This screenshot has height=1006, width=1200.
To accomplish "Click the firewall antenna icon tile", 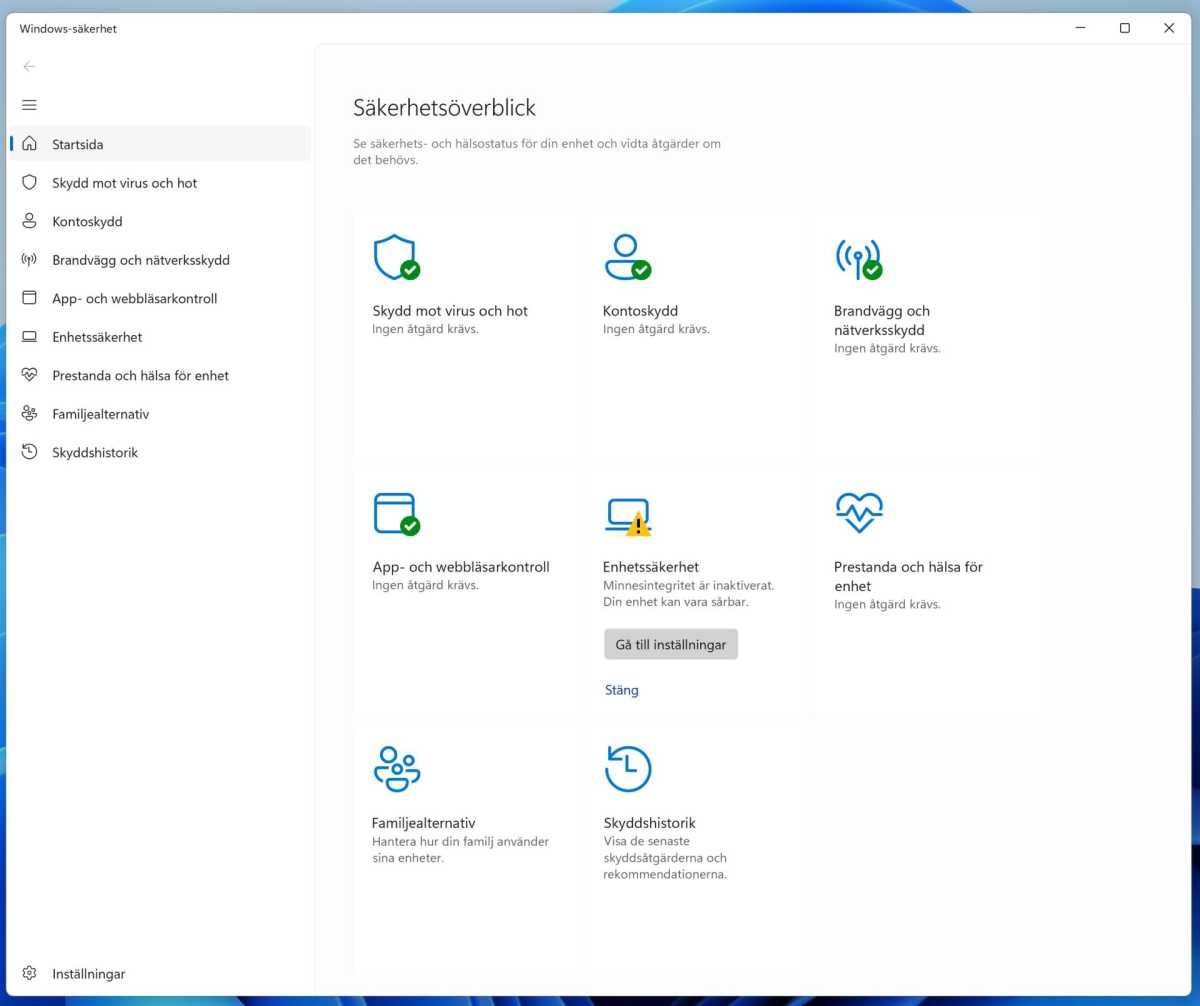I will point(857,258).
